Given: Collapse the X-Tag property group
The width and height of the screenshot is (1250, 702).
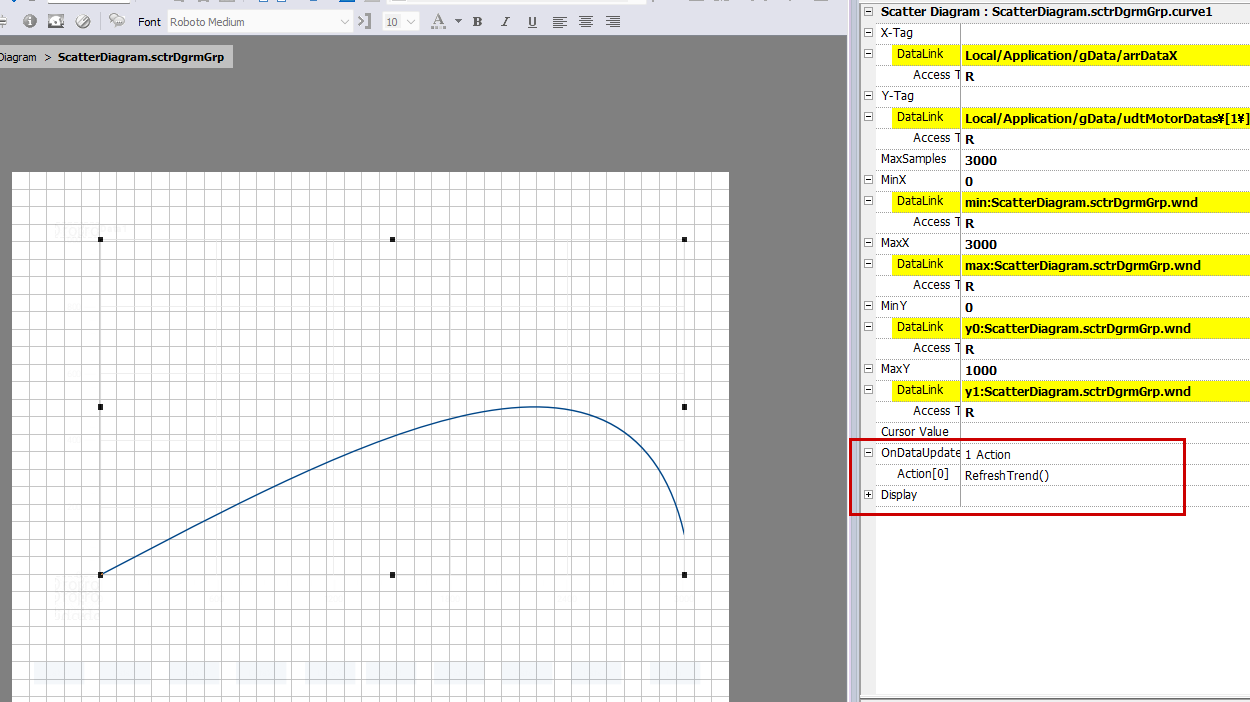Looking at the screenshot, I should tap(868, 33).
